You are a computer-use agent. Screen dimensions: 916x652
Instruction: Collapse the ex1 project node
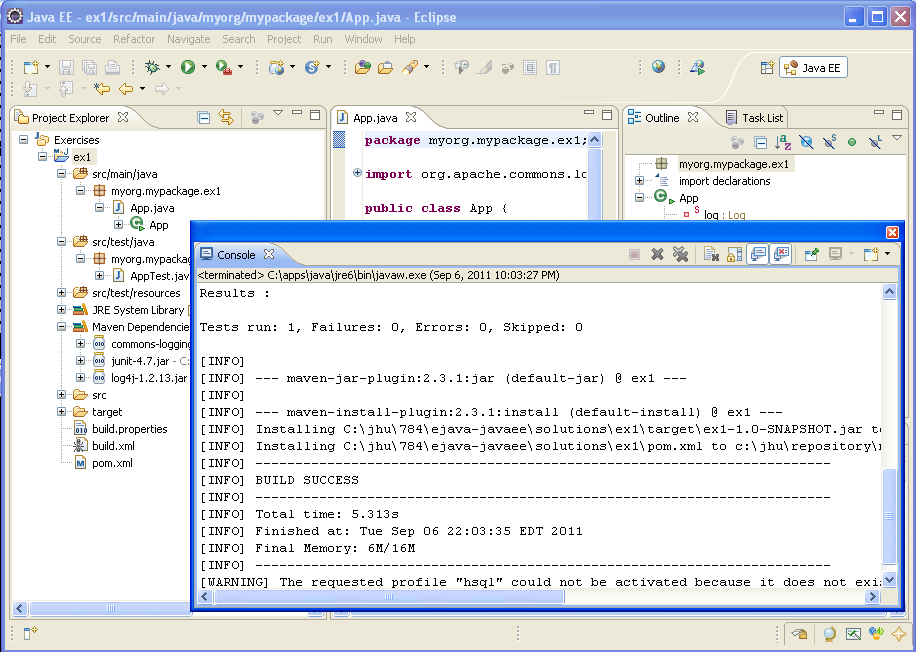pyautogui.click(x=43, y=157)
